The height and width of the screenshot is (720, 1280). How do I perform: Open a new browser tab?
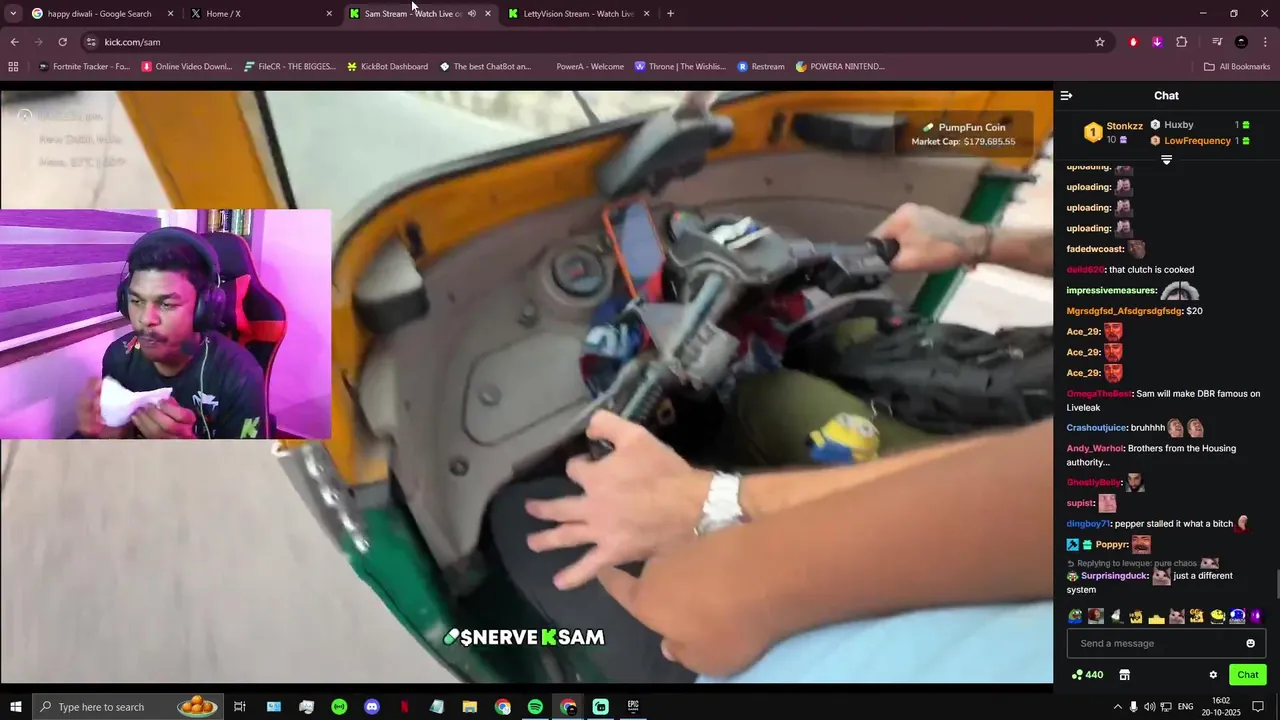(670, 14)
